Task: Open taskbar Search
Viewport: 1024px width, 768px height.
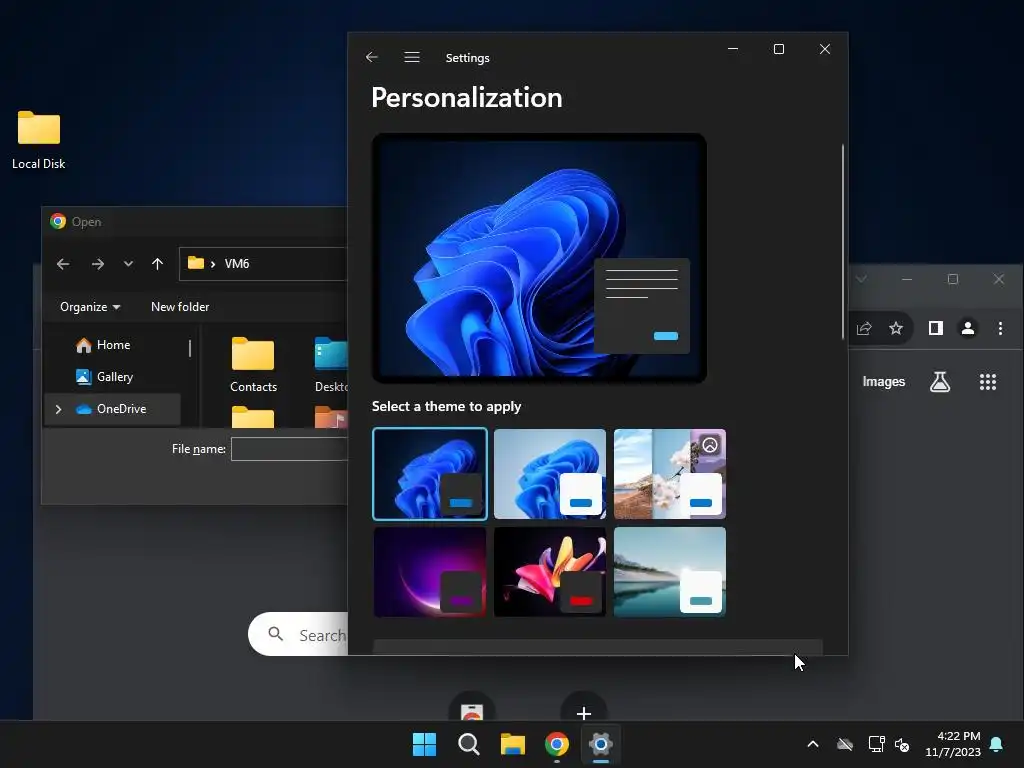Action: 469,744
